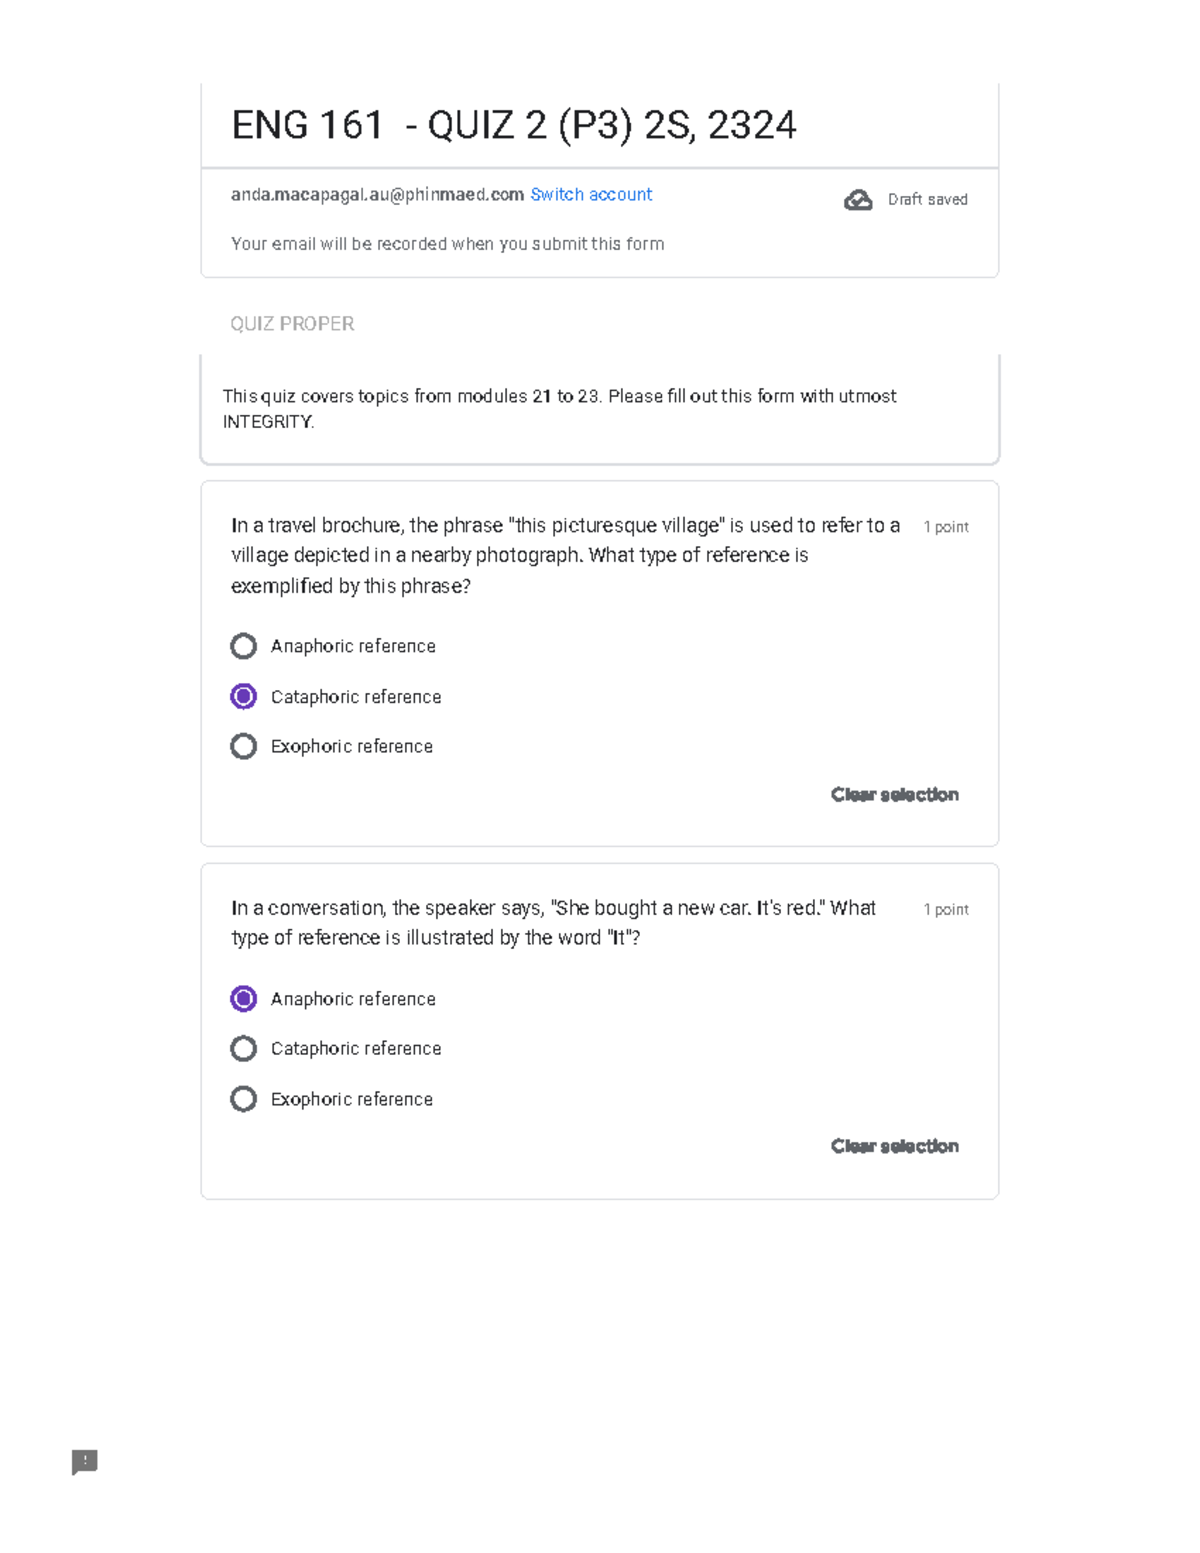The height and width of the screenshot is (1553, 1200).
Task: Select Cataphoric reference for village question
Action: click(243, 696)
